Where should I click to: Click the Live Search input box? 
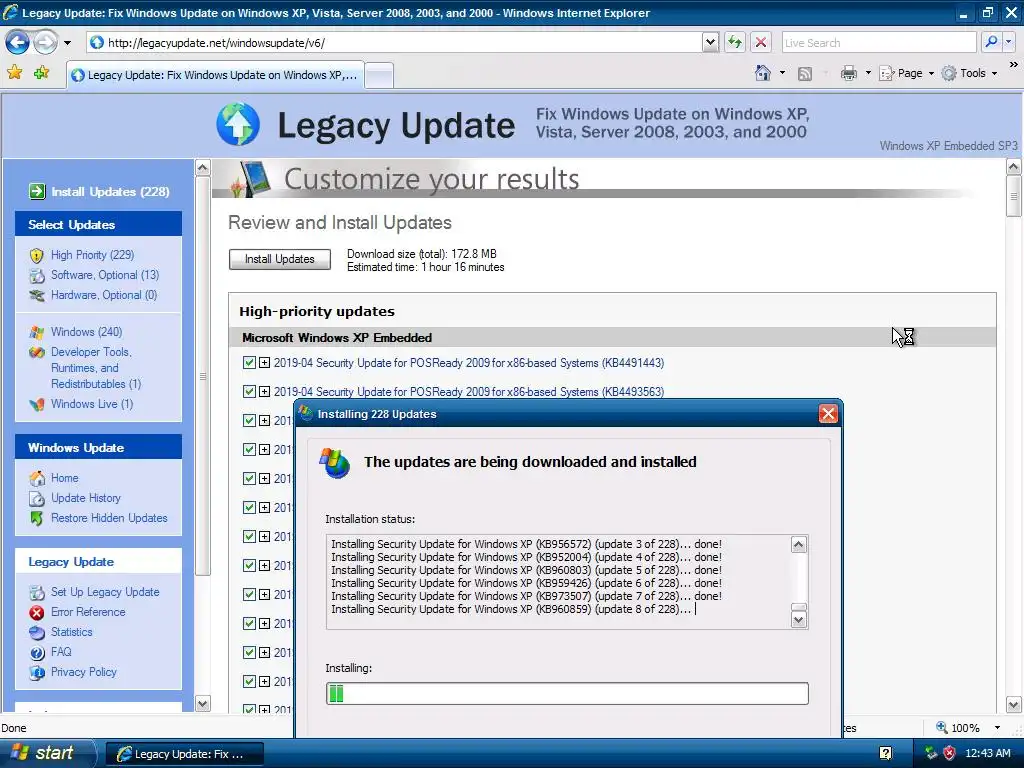(x=879, y=42)
